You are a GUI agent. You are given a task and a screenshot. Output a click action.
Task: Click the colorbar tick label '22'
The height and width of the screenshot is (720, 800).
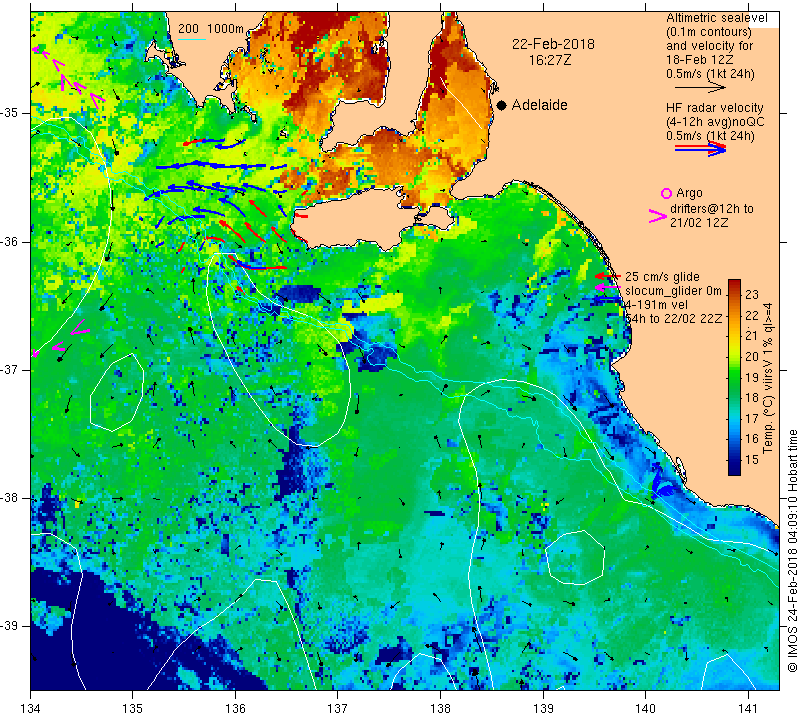point(752,315)
